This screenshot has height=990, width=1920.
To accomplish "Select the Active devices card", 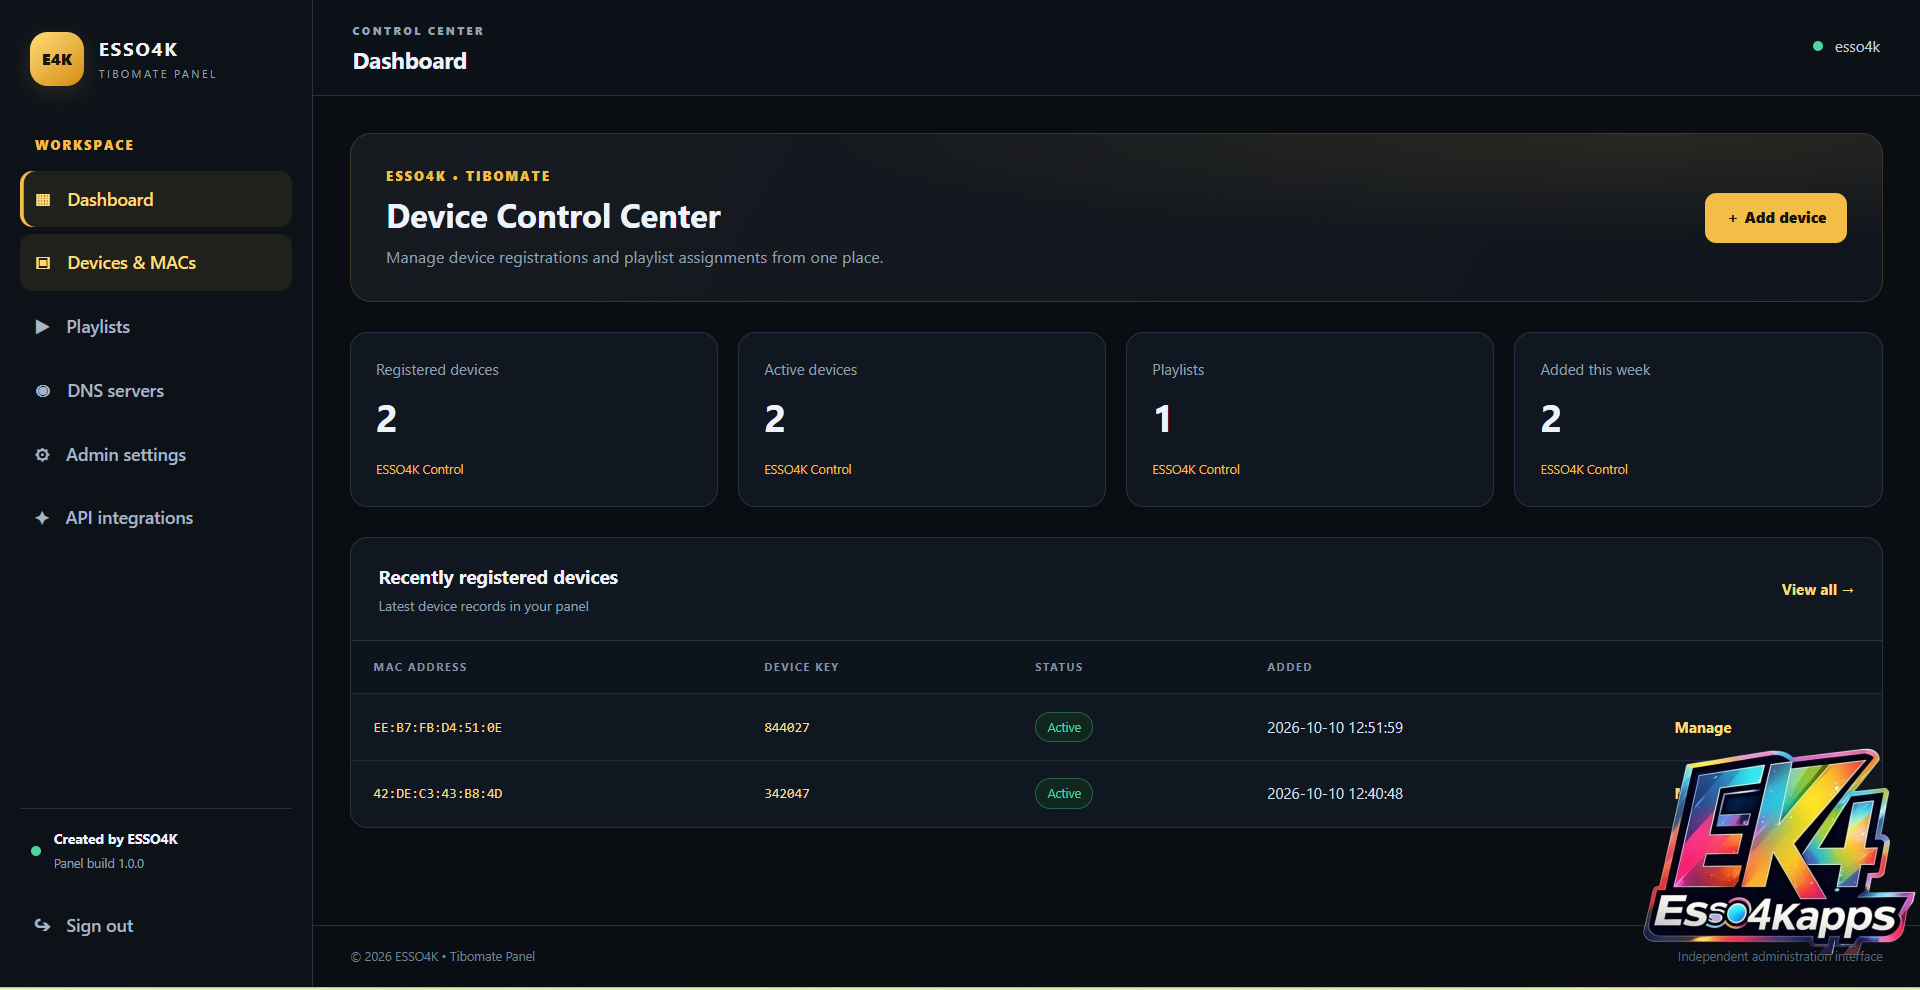I will click(x=922, y=419).
